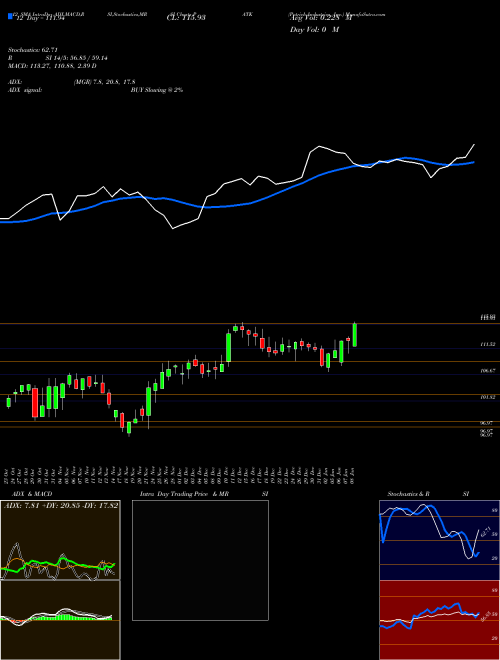Click the 'Day Vol: 0 M' readout
This screenshot has width=500, height=660.
coord(314,30)
